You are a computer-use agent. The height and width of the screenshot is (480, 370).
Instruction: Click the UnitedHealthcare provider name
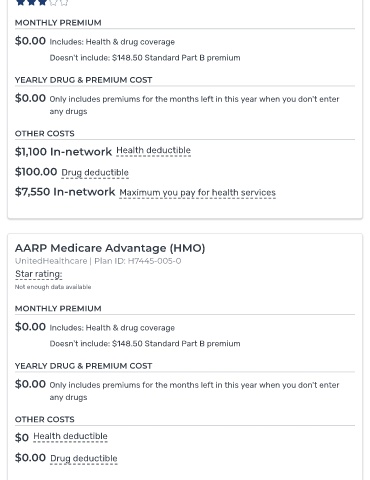pos(51,261)
